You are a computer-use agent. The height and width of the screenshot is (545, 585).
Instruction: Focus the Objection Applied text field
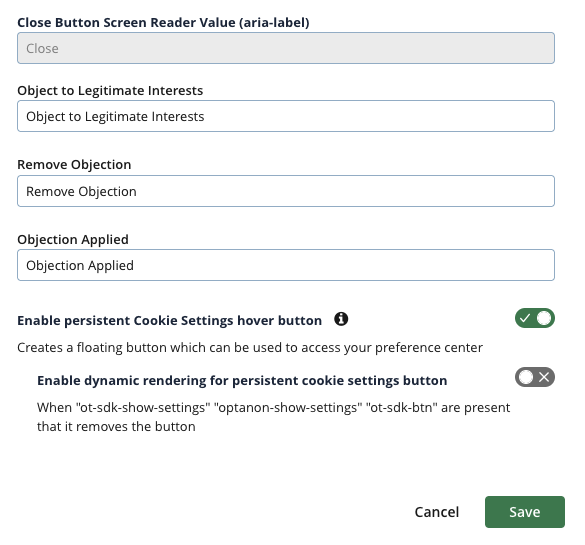click(x=286, y=265)
